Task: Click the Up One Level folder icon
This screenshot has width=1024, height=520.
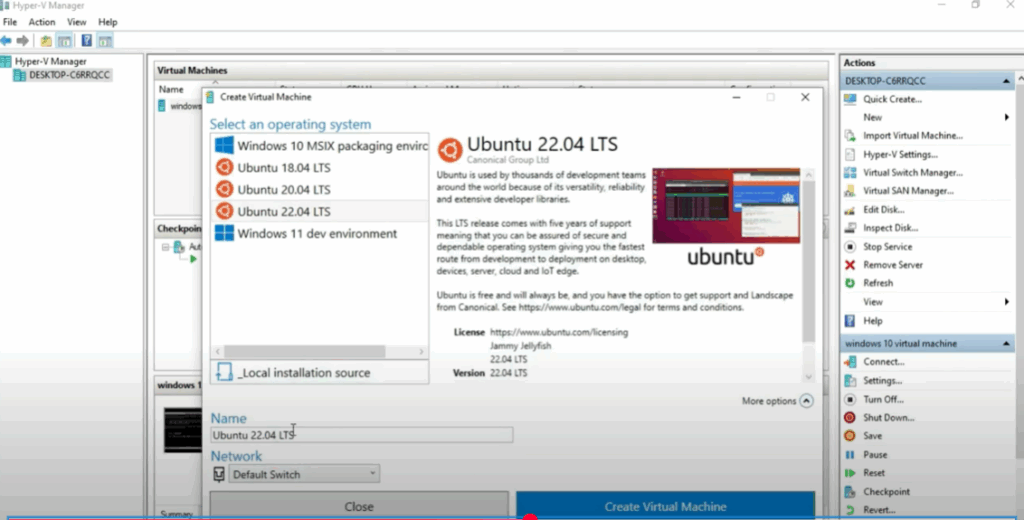Action: (46, 41)
